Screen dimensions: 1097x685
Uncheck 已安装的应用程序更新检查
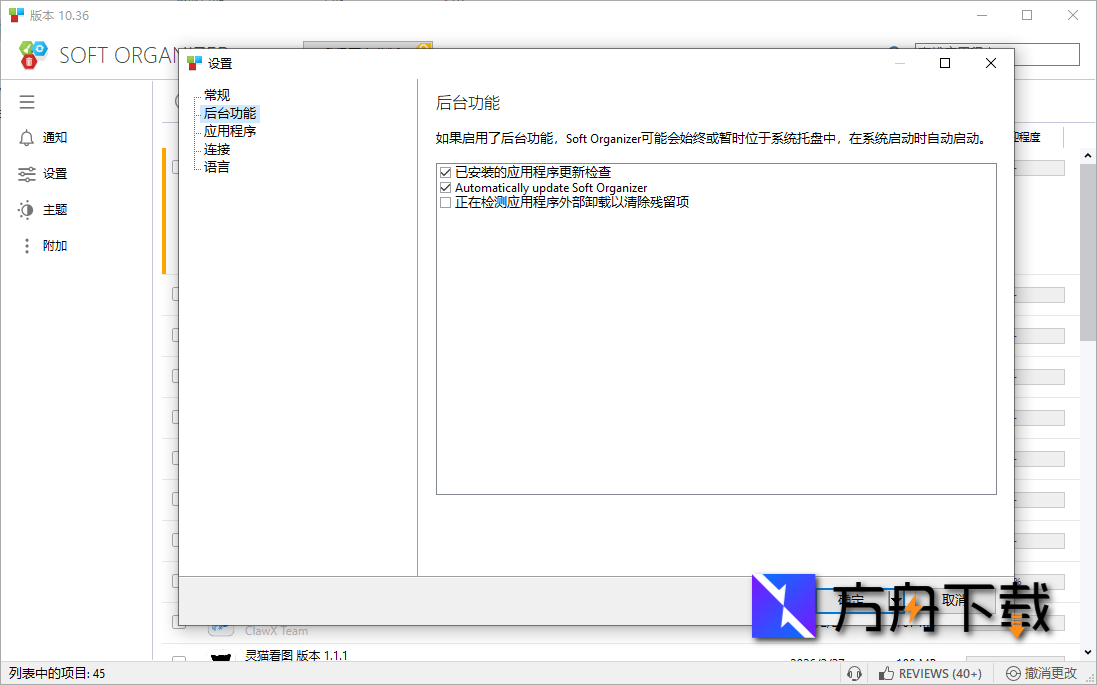444,172
